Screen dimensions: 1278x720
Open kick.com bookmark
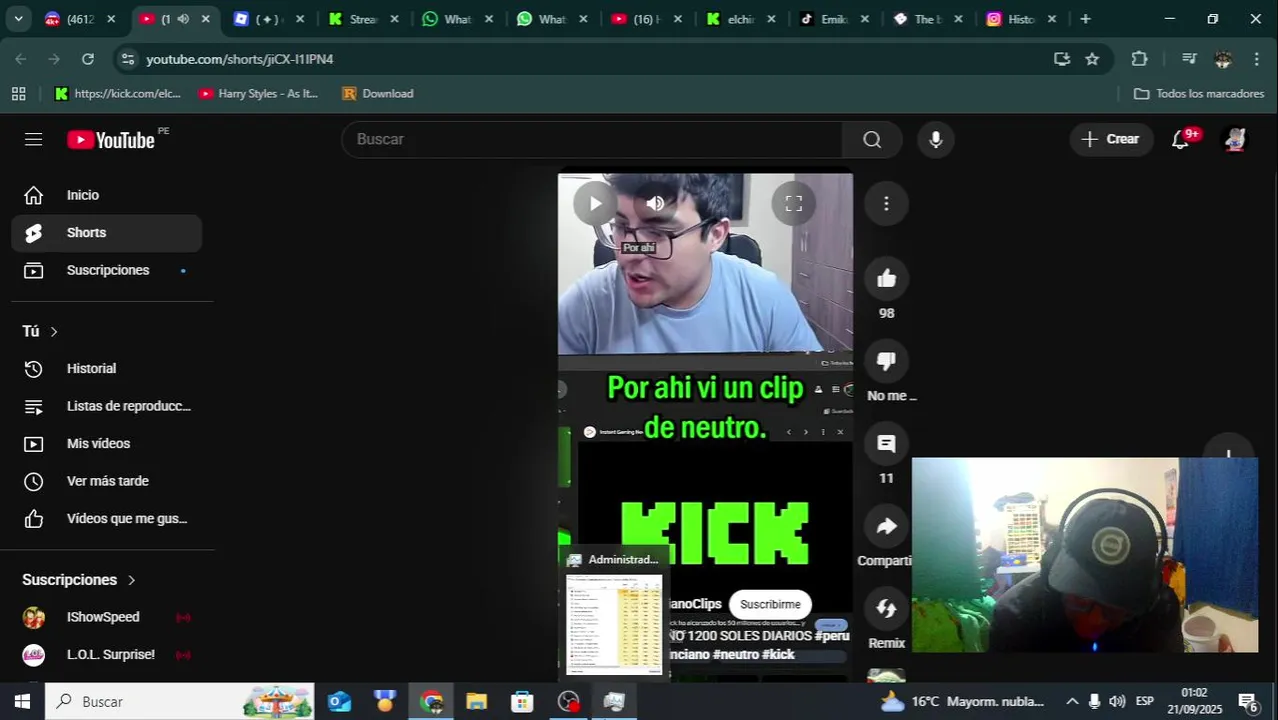[117, 94]
